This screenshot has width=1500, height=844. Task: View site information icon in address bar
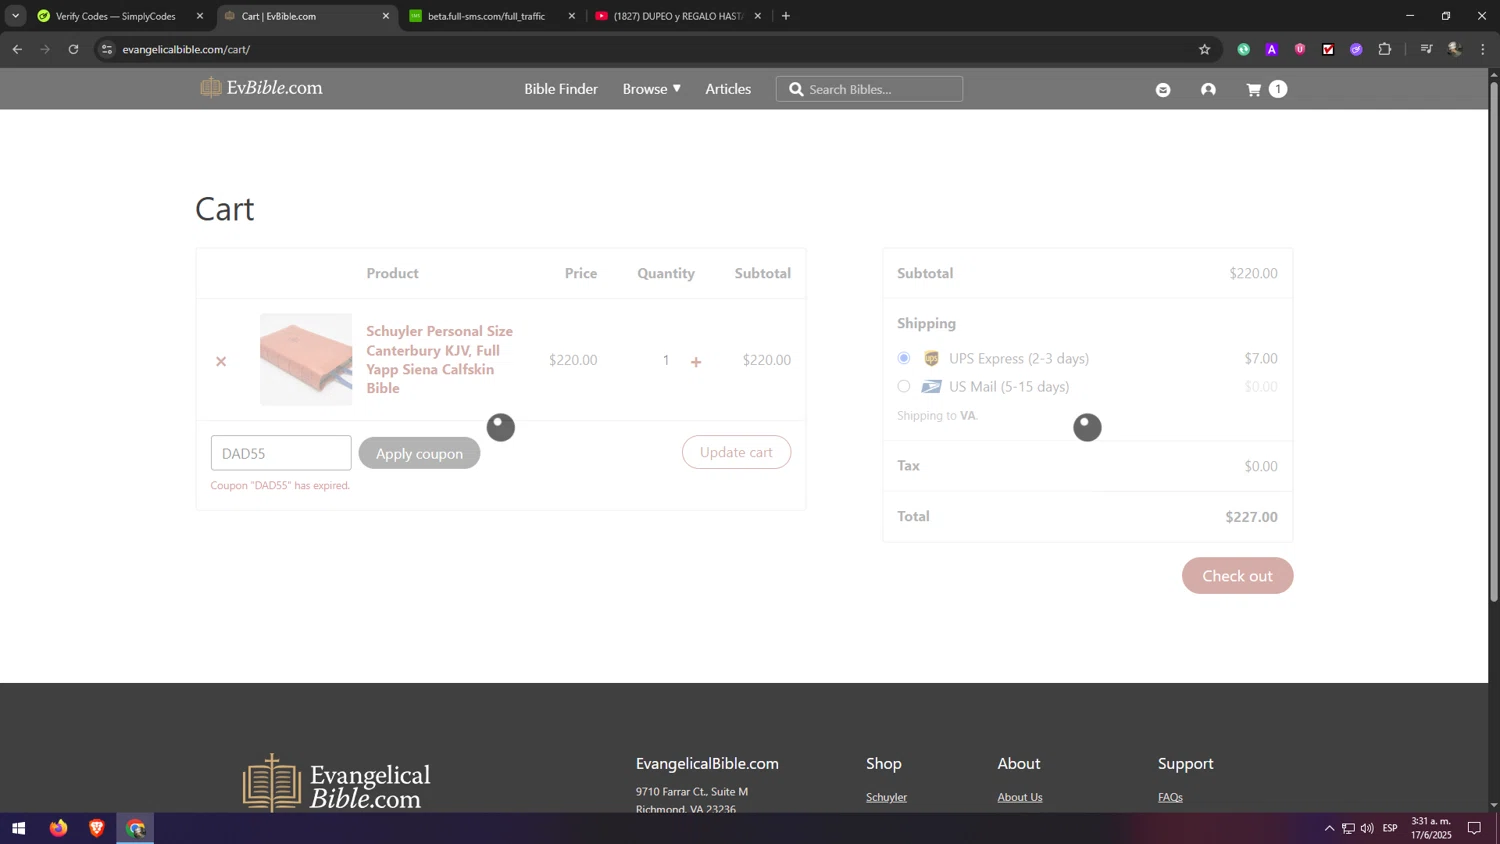(x=107, y=49)
